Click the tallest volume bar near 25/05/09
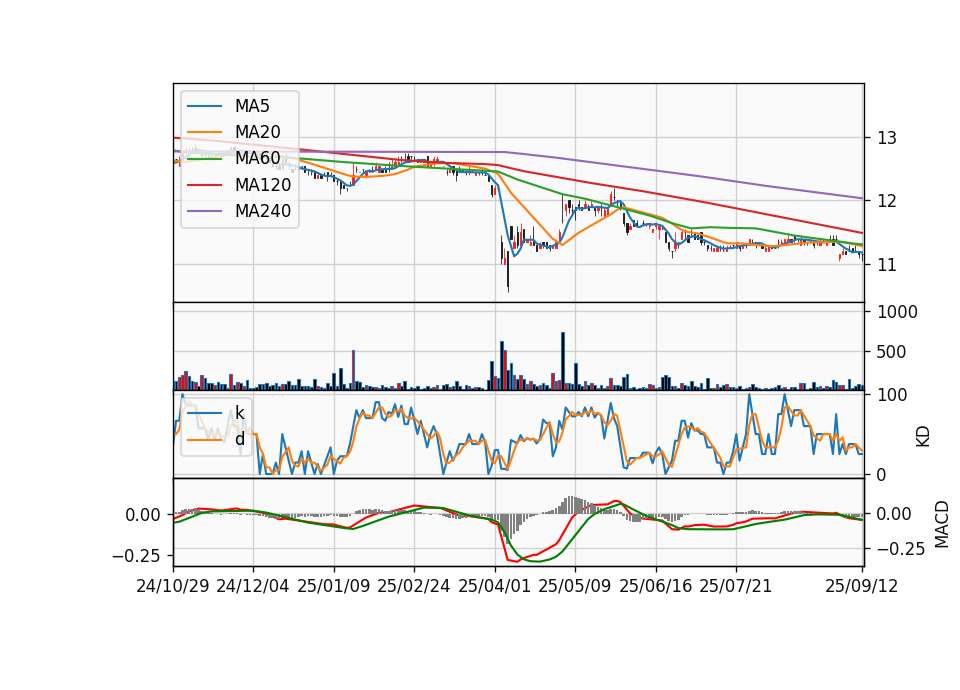The image size is (960, 690). click(x=563, y=361)
